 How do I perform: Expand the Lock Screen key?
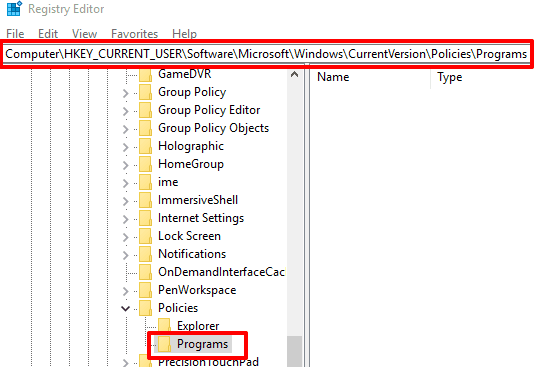126,237
